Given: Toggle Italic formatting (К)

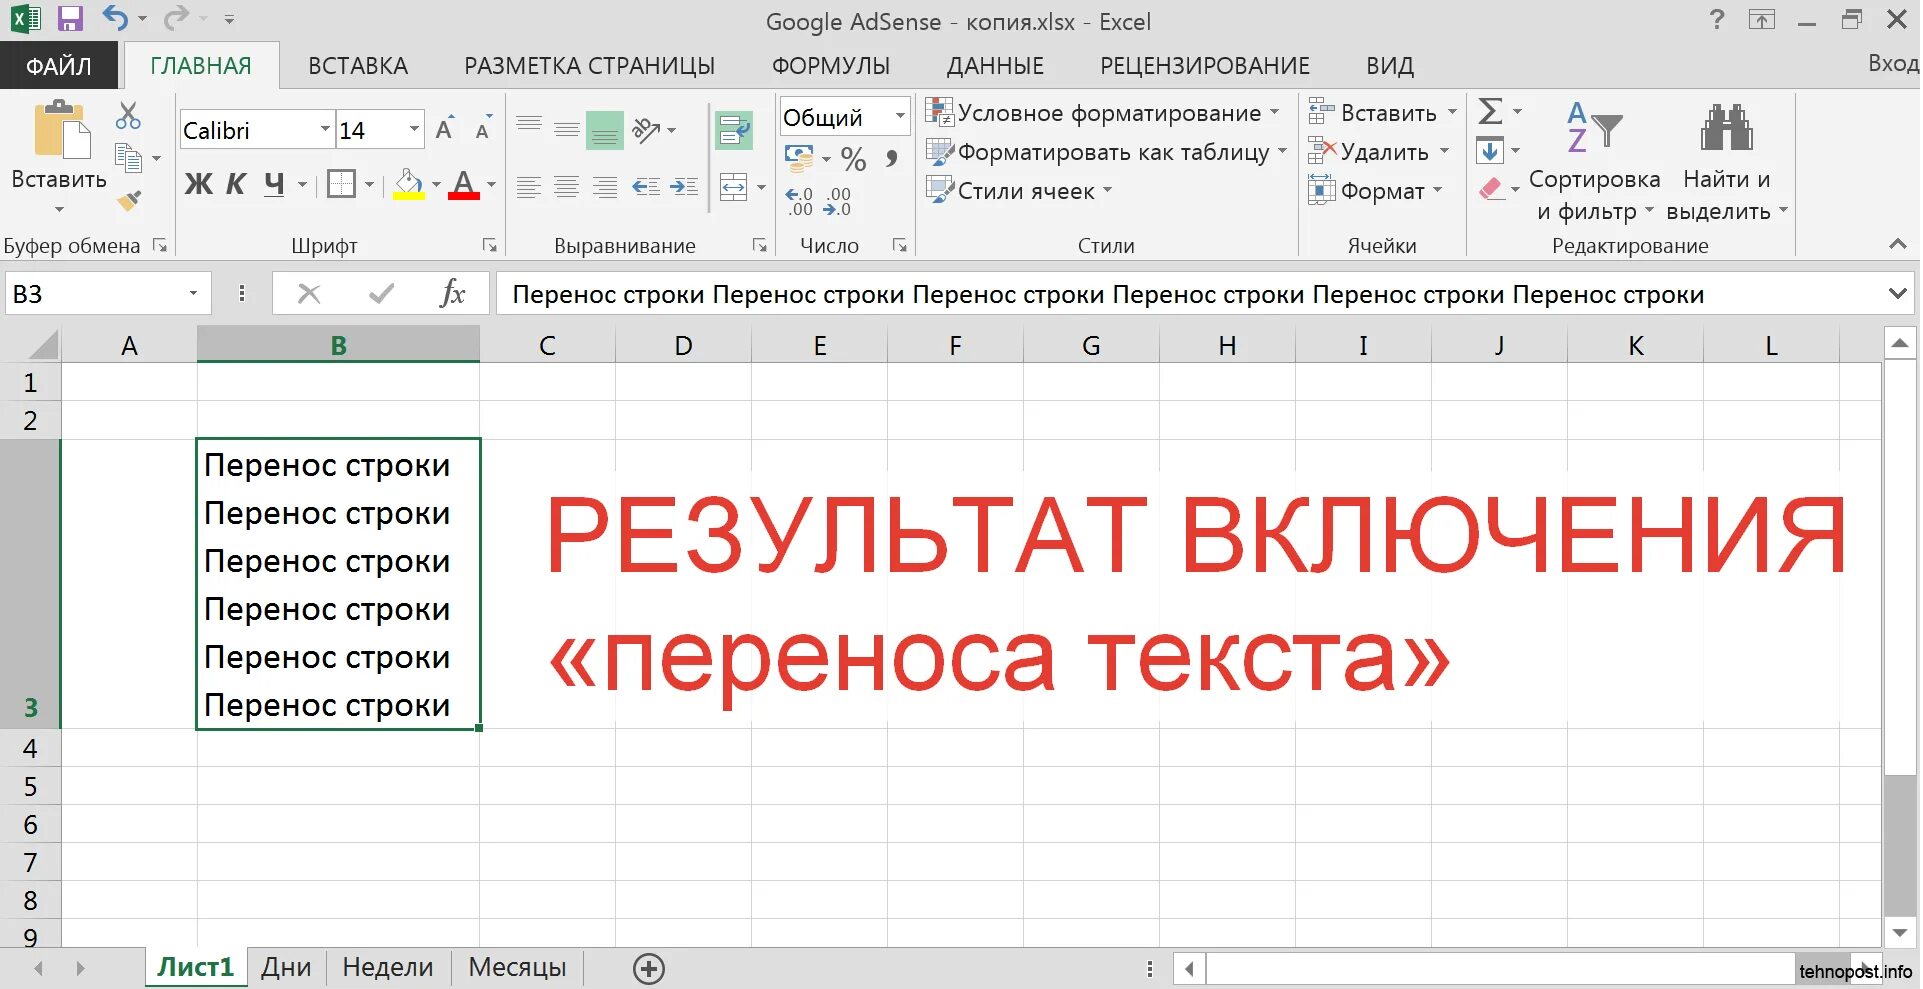Looking at the screenshot, I should (236, 184).
